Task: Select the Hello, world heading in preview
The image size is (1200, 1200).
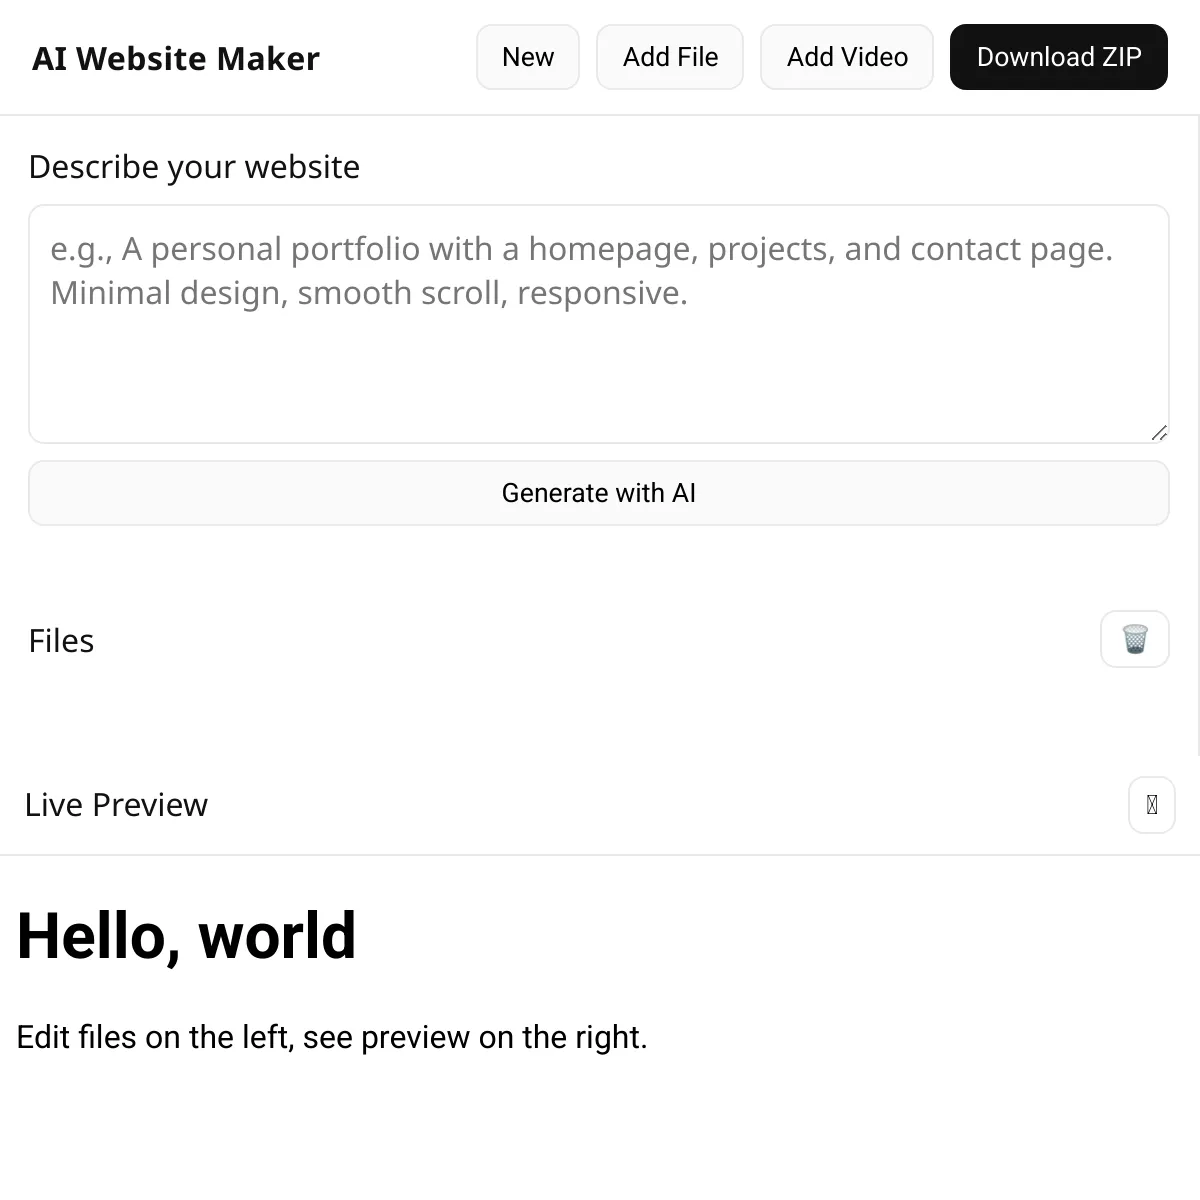Action: [187, 933]
